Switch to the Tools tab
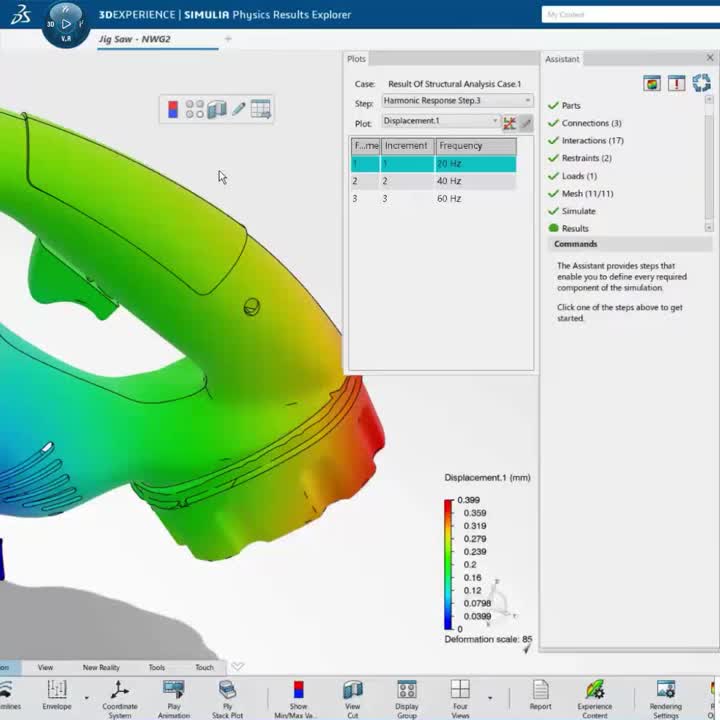Screen dimensions: 720x720 pyautogui.click(x=157, y=667)
